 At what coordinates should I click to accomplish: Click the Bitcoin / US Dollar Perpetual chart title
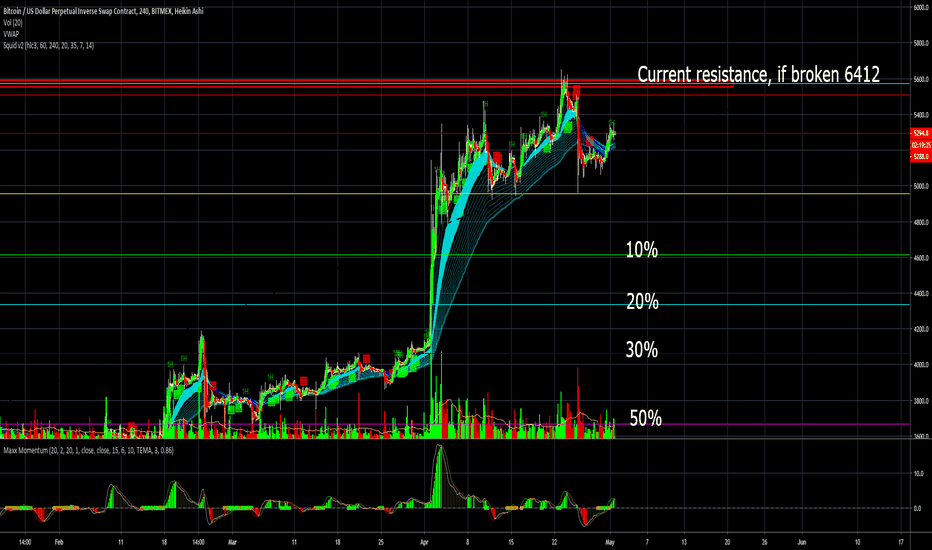coord(103,11)
